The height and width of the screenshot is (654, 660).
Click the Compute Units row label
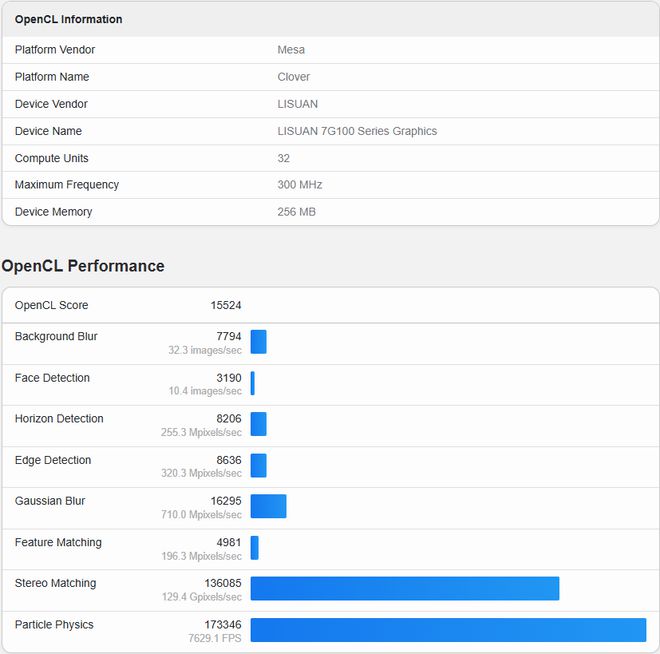click(51, 158)
